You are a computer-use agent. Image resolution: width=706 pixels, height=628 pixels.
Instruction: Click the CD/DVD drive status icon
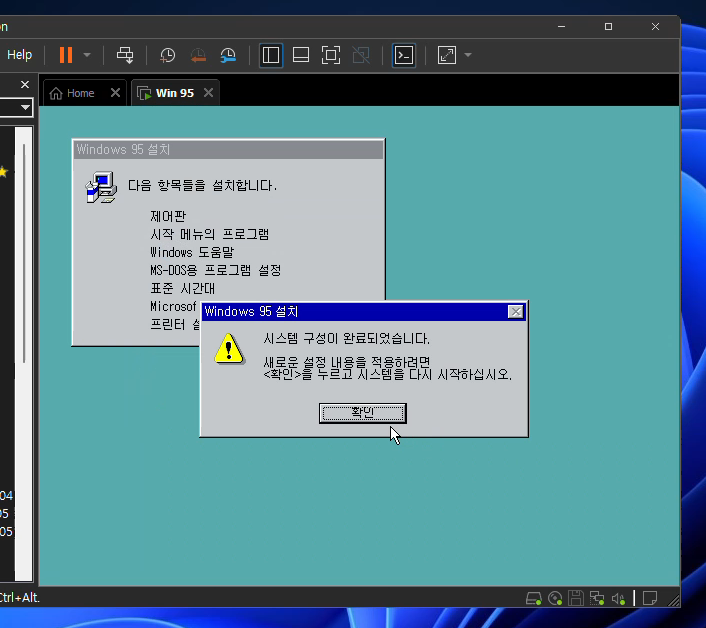click(555, 598)
